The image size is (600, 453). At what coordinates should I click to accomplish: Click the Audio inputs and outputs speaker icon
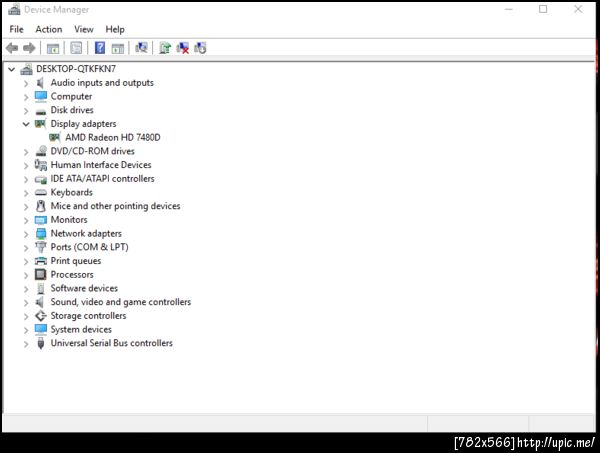point(41,83)
